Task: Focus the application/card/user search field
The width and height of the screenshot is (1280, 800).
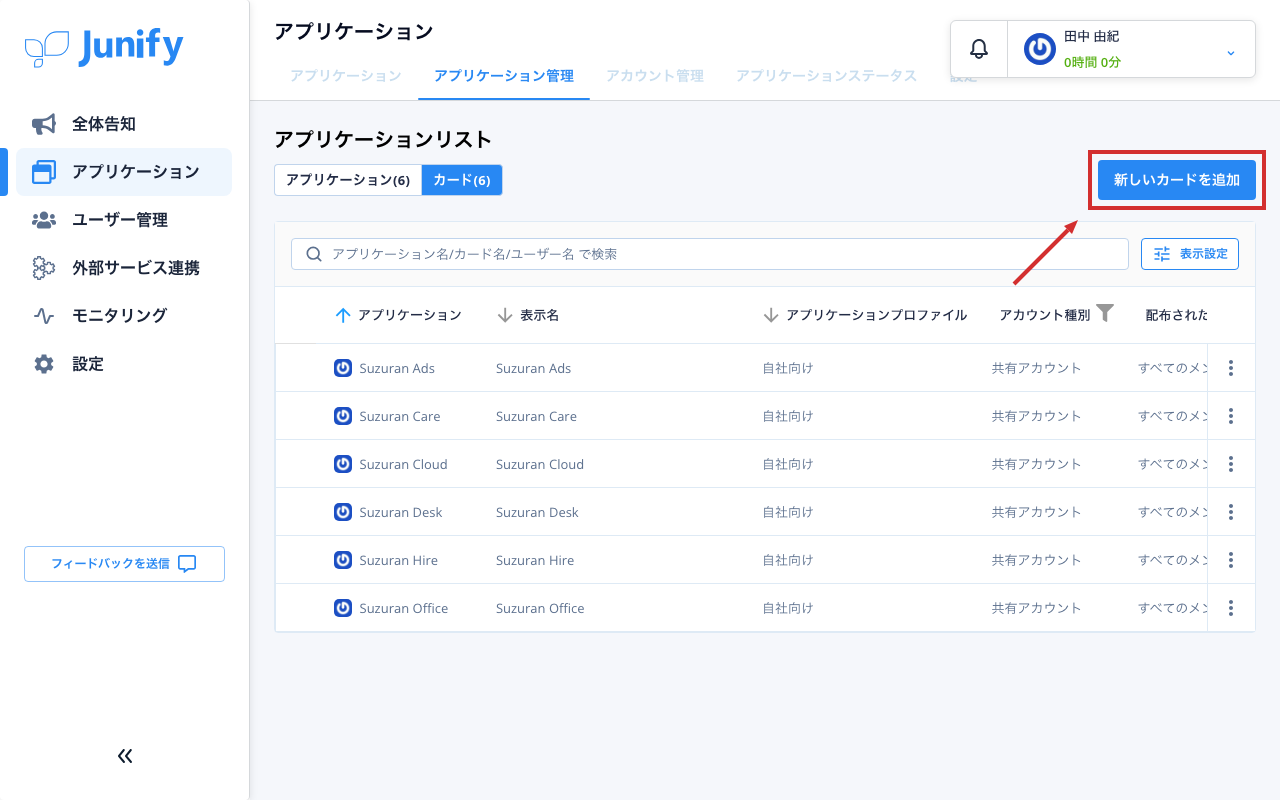Action: point(710,254)
